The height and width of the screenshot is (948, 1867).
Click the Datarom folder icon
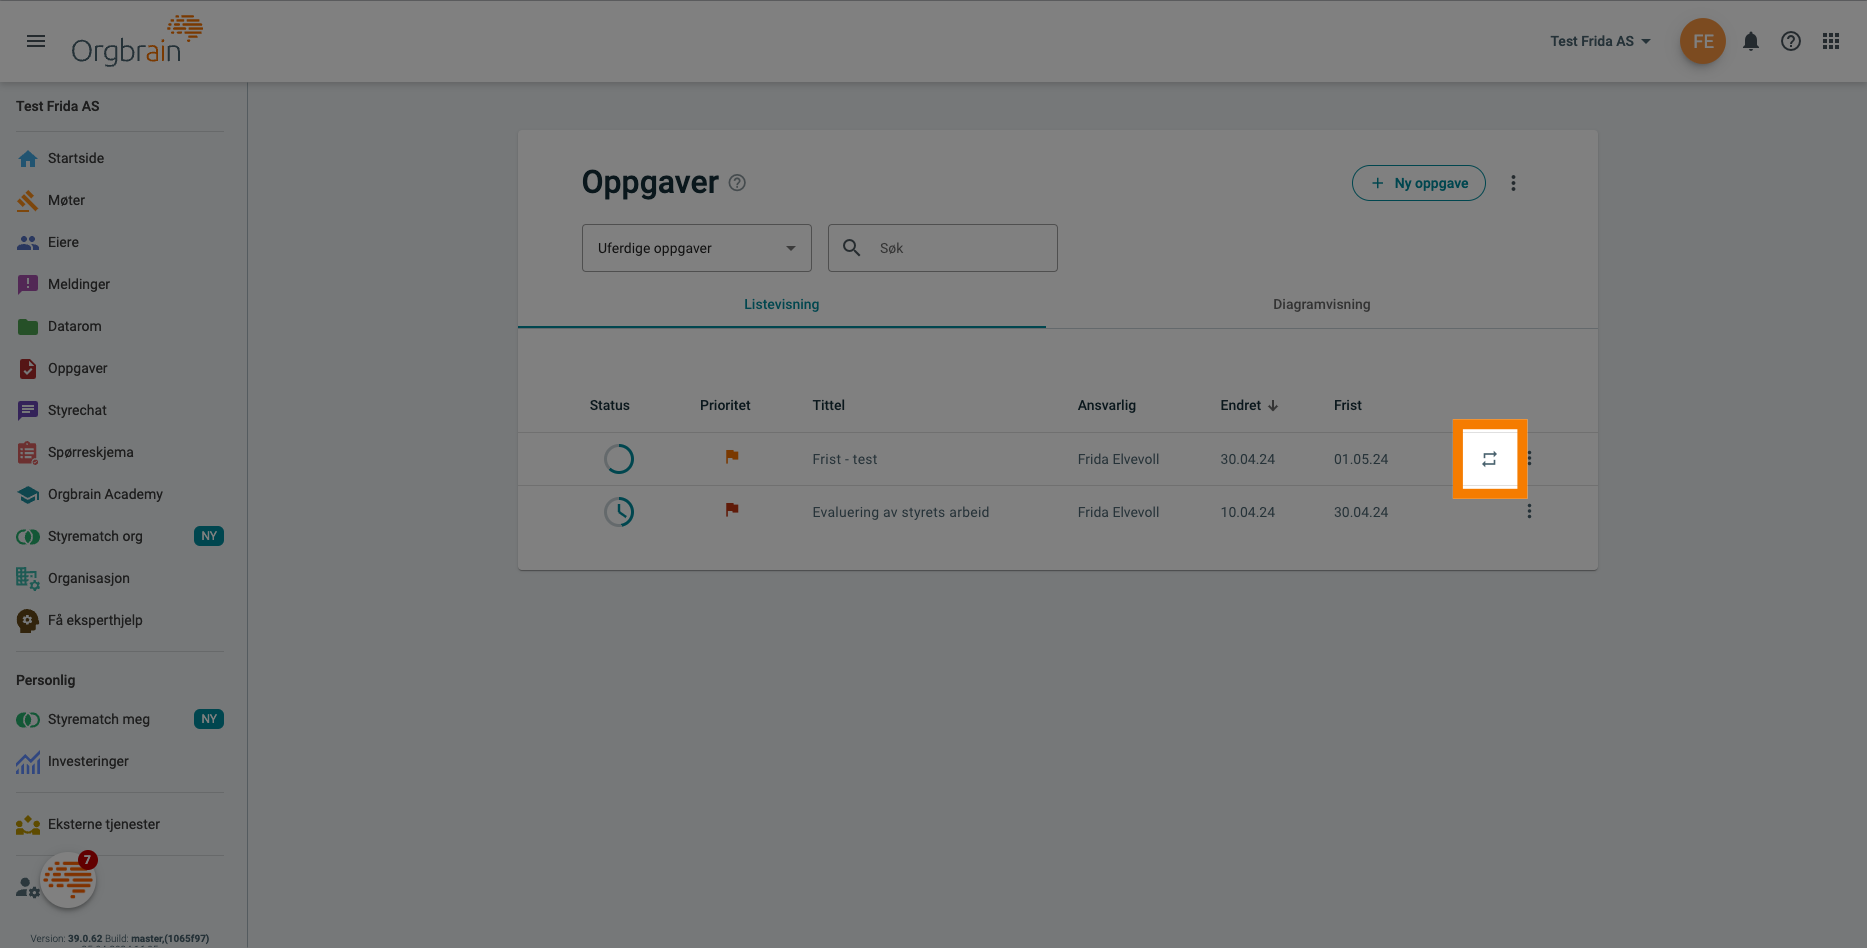(x=28, y=326)
